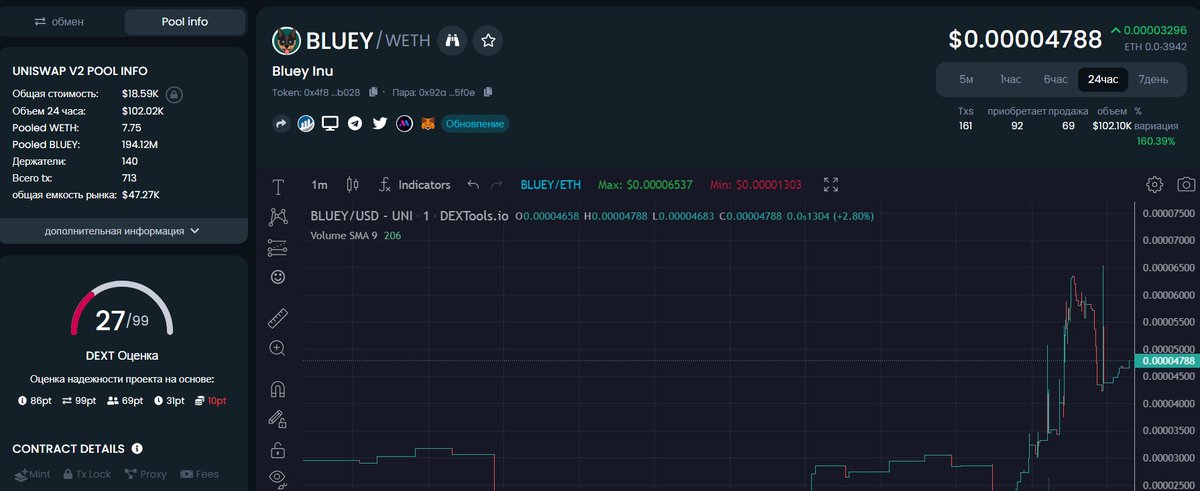Select the pattern drawing tool

(x=278, y=216)
